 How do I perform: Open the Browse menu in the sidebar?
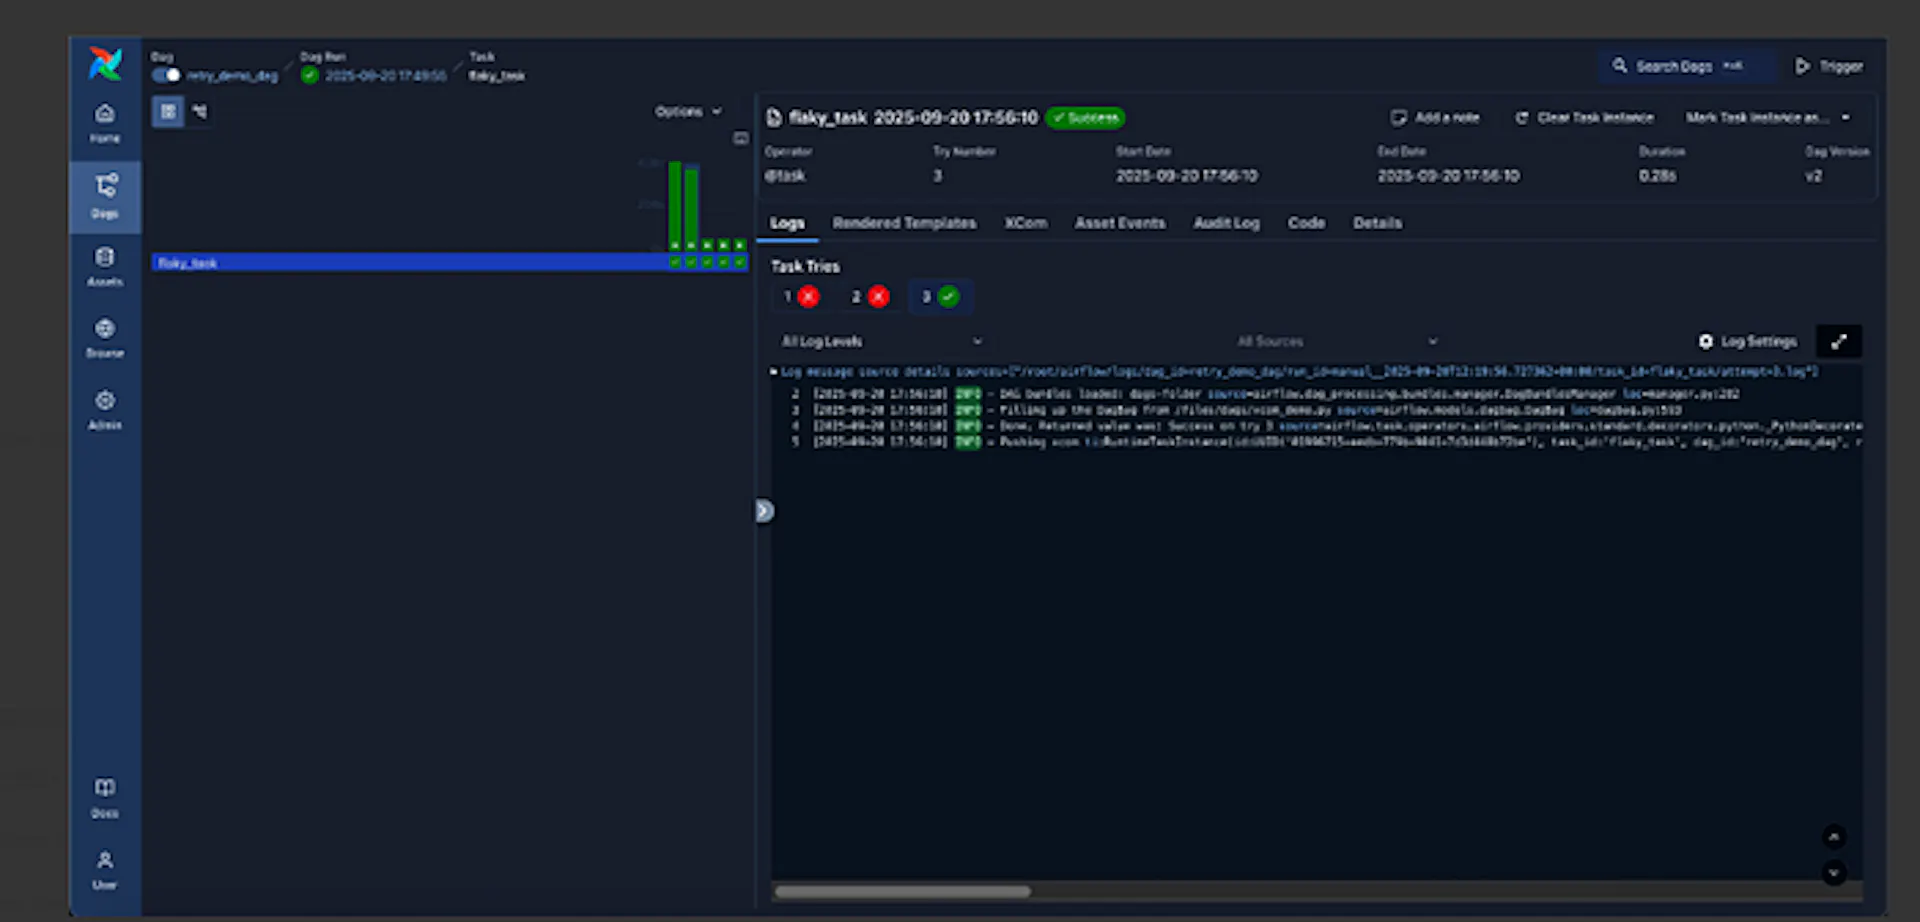[x=105, y=338]
